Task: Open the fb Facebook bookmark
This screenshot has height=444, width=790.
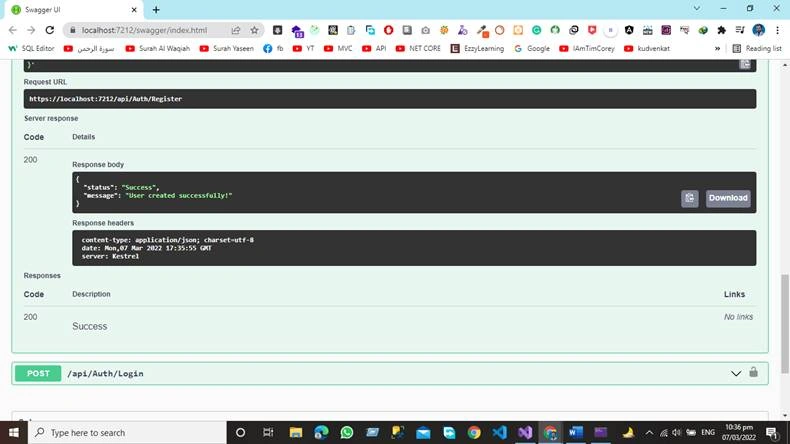Action: pos(273,48)
